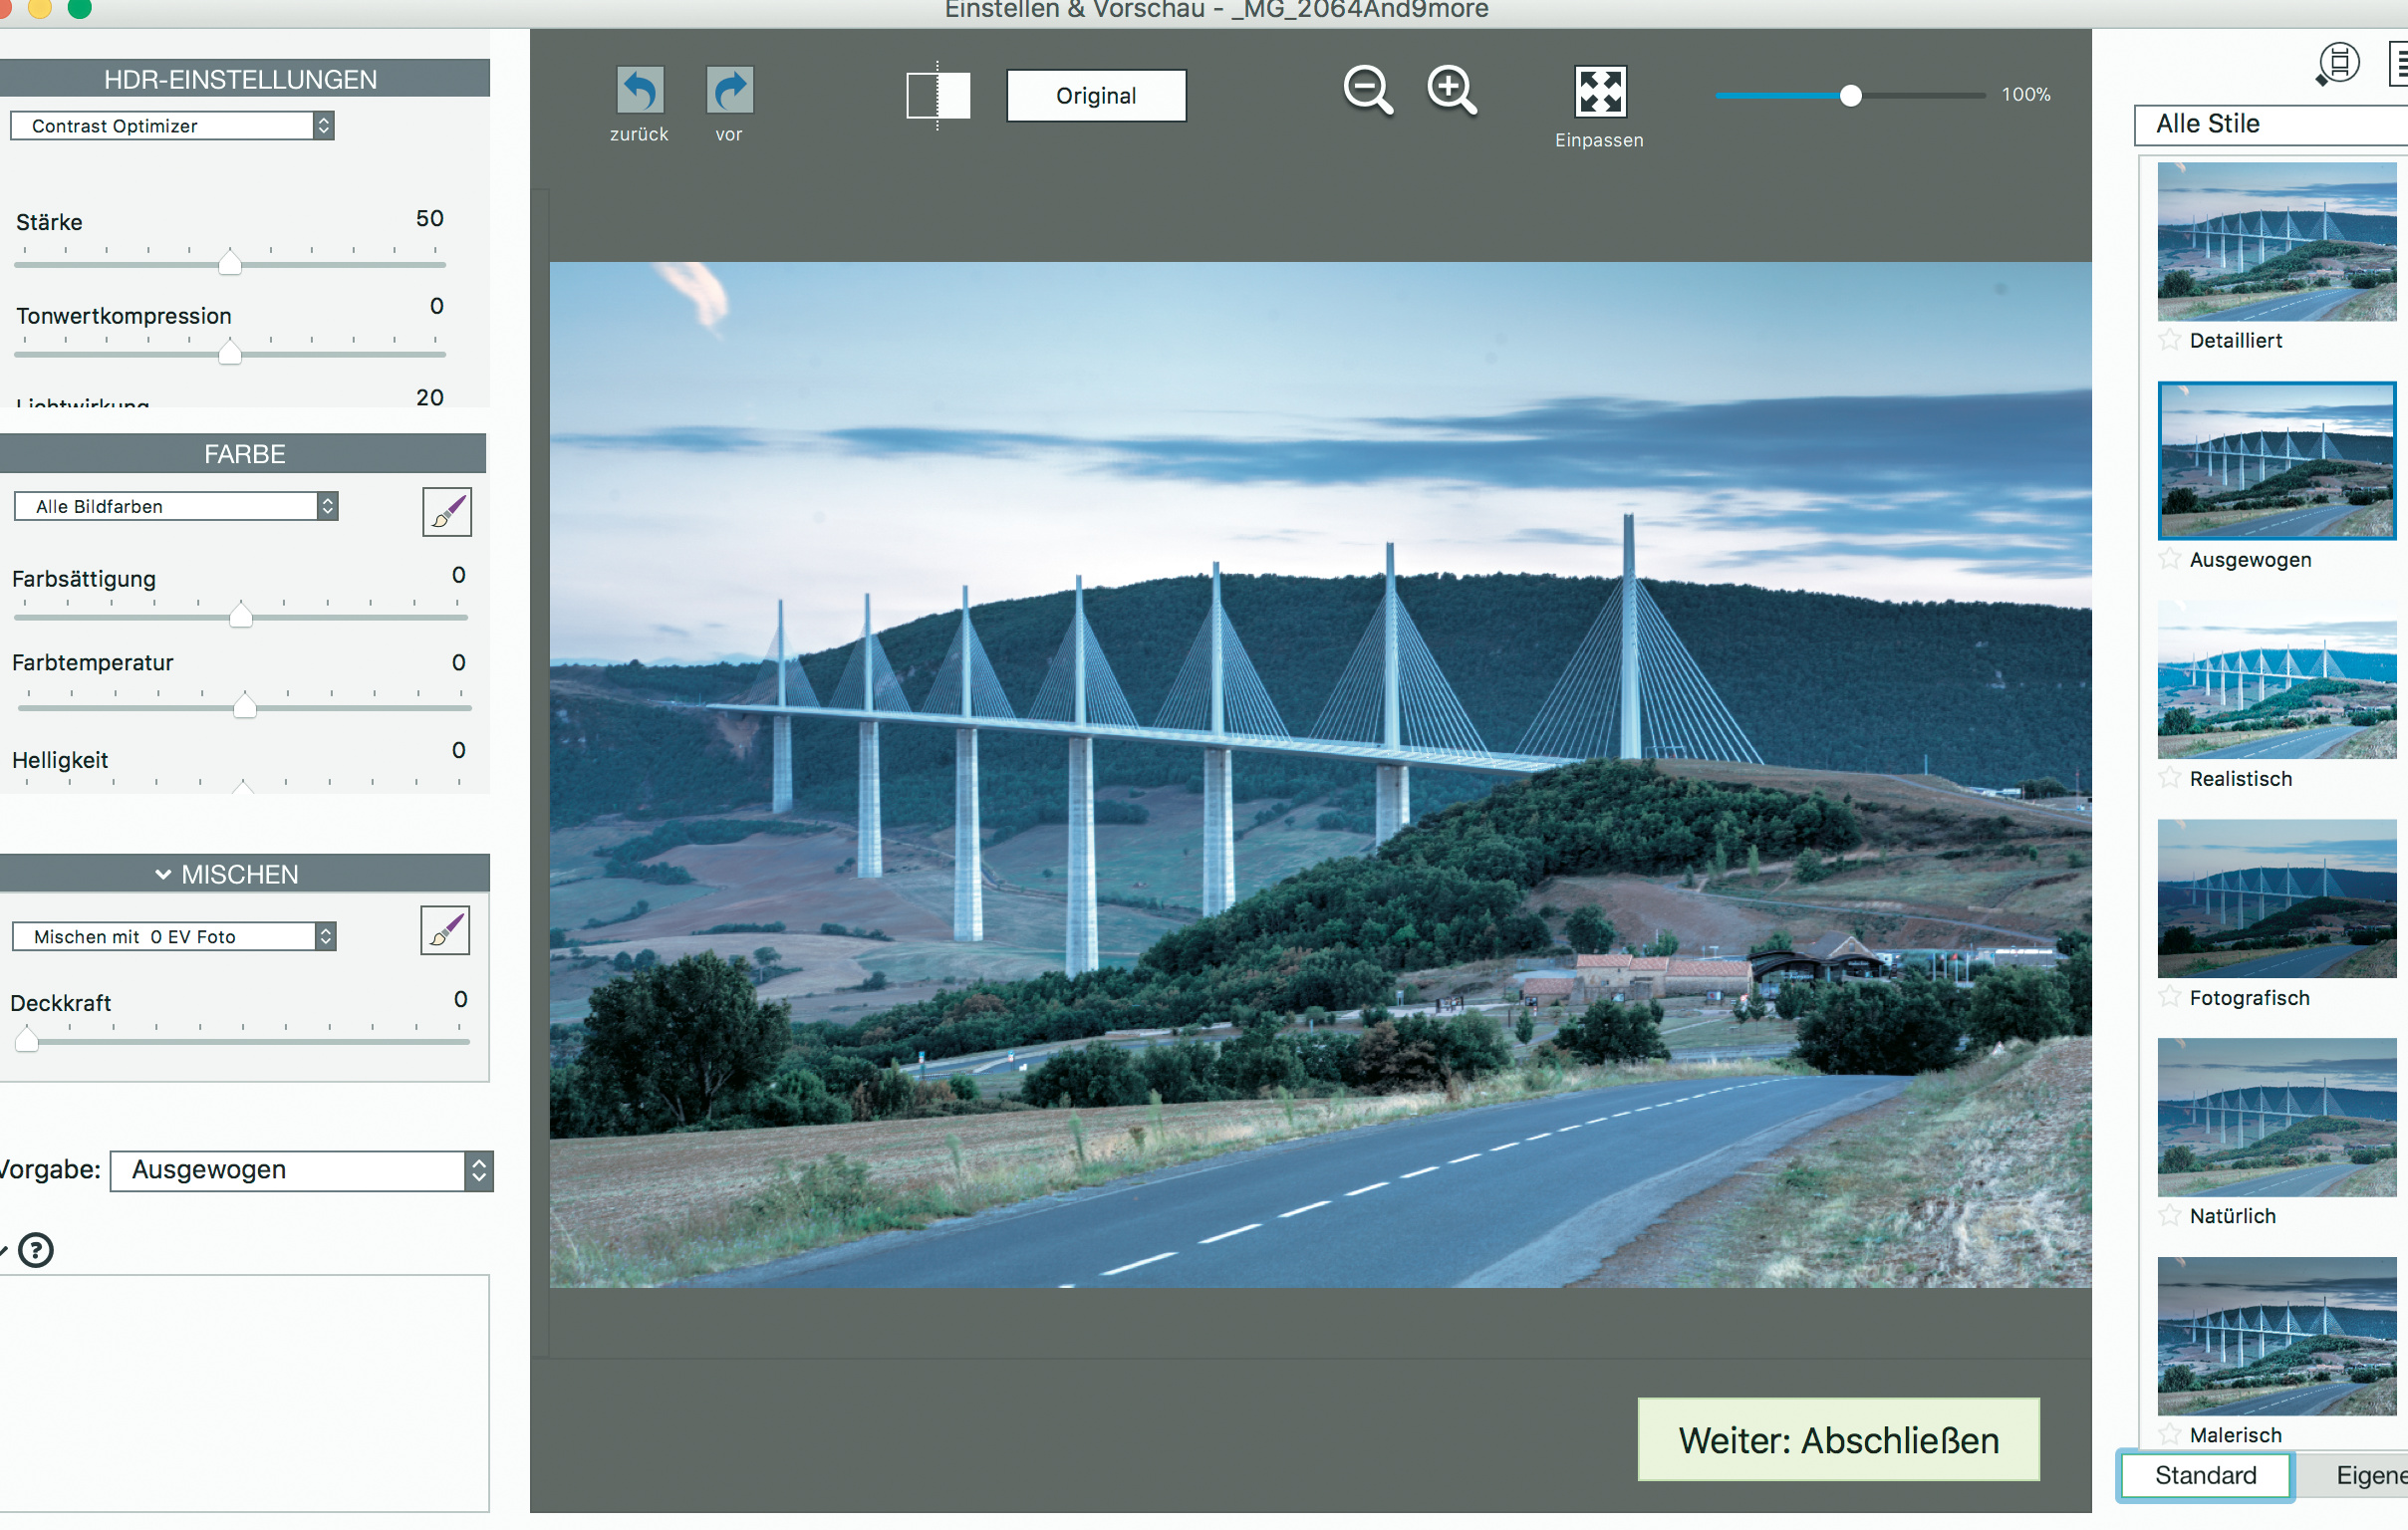This screenshot has width=2408, height=1530.
Task: Click the Weiter: Abschließen button
Action: click(x=1838, y=1440)
